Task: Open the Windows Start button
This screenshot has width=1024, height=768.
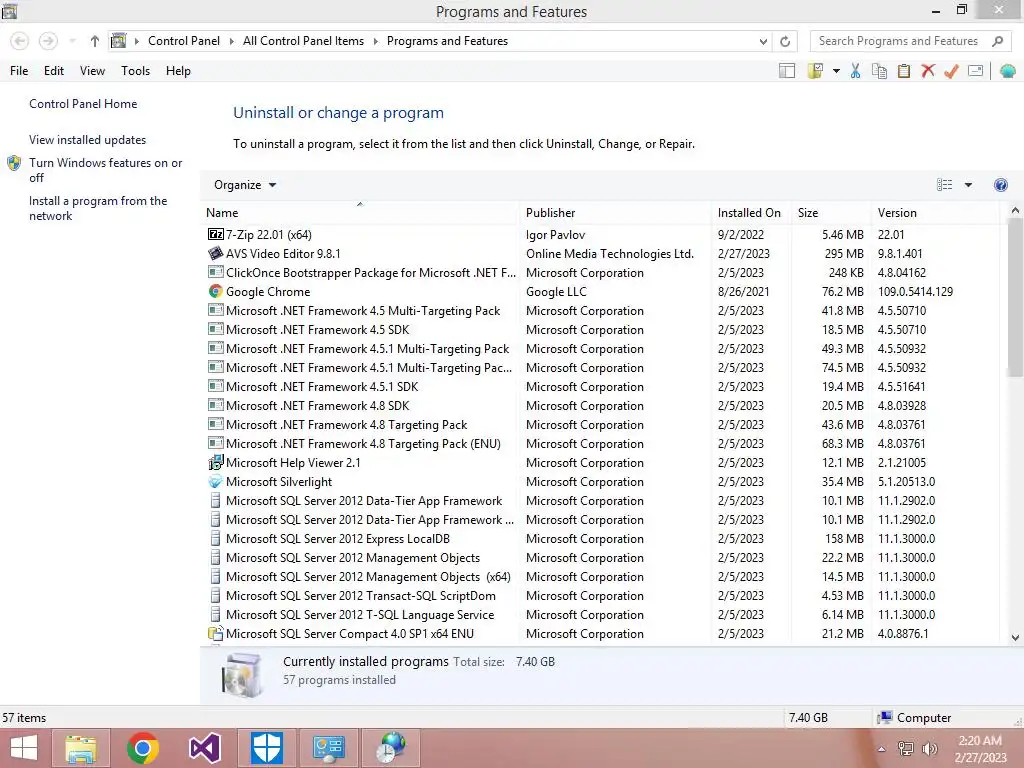Action: point(24,748)
